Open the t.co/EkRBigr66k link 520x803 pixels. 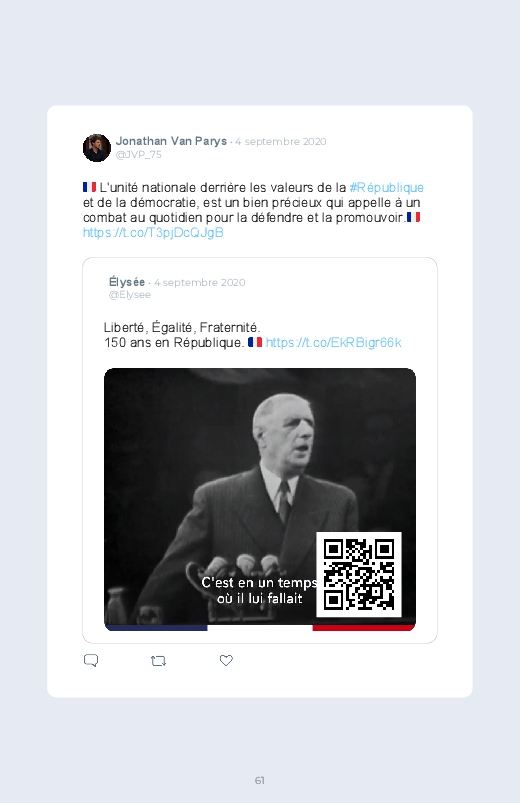334,343
